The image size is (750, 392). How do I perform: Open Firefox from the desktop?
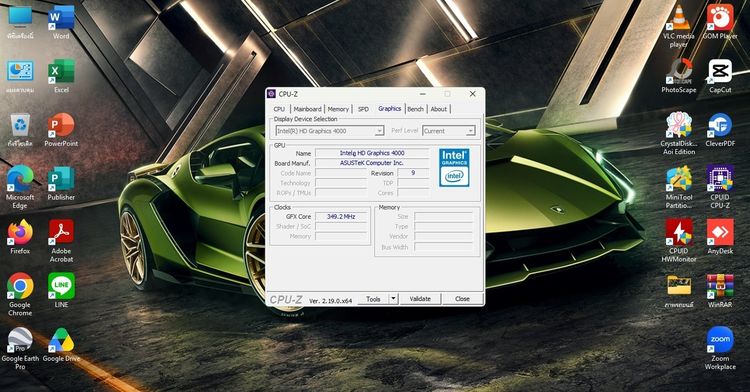(20, 237)
